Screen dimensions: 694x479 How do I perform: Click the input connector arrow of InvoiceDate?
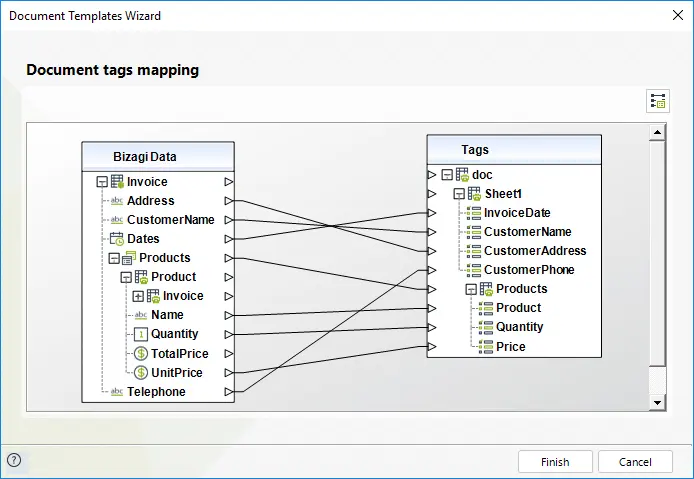click(432, 213)
